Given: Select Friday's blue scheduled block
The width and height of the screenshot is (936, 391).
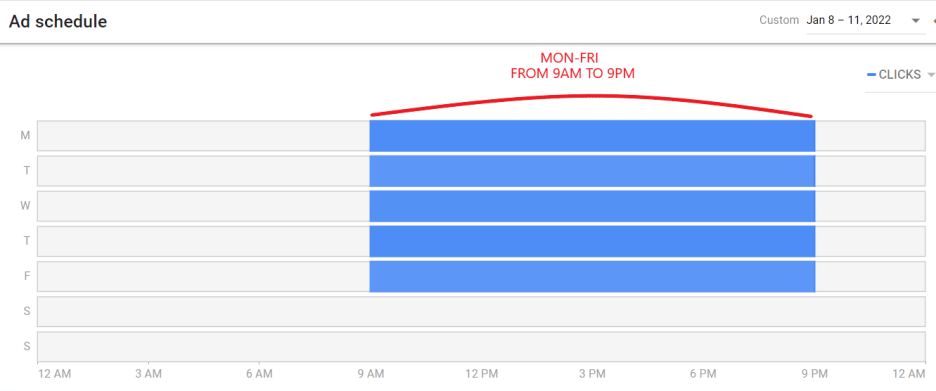Looking at the screenshot, I should coord(592,276).
